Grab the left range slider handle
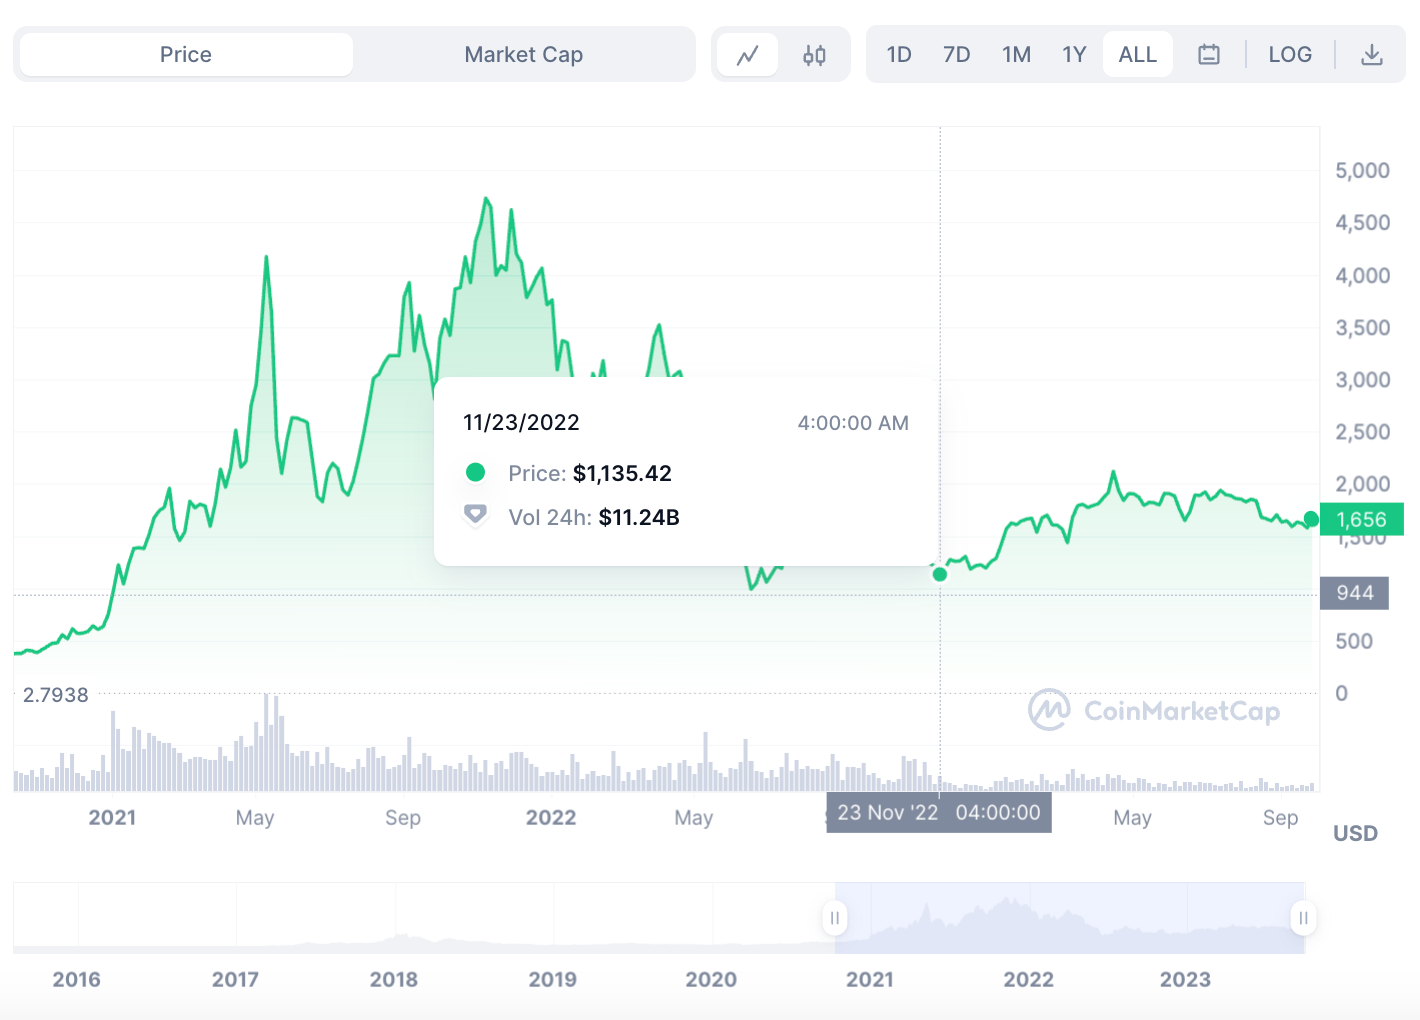 pyautogui.click(x=835, y=918)
